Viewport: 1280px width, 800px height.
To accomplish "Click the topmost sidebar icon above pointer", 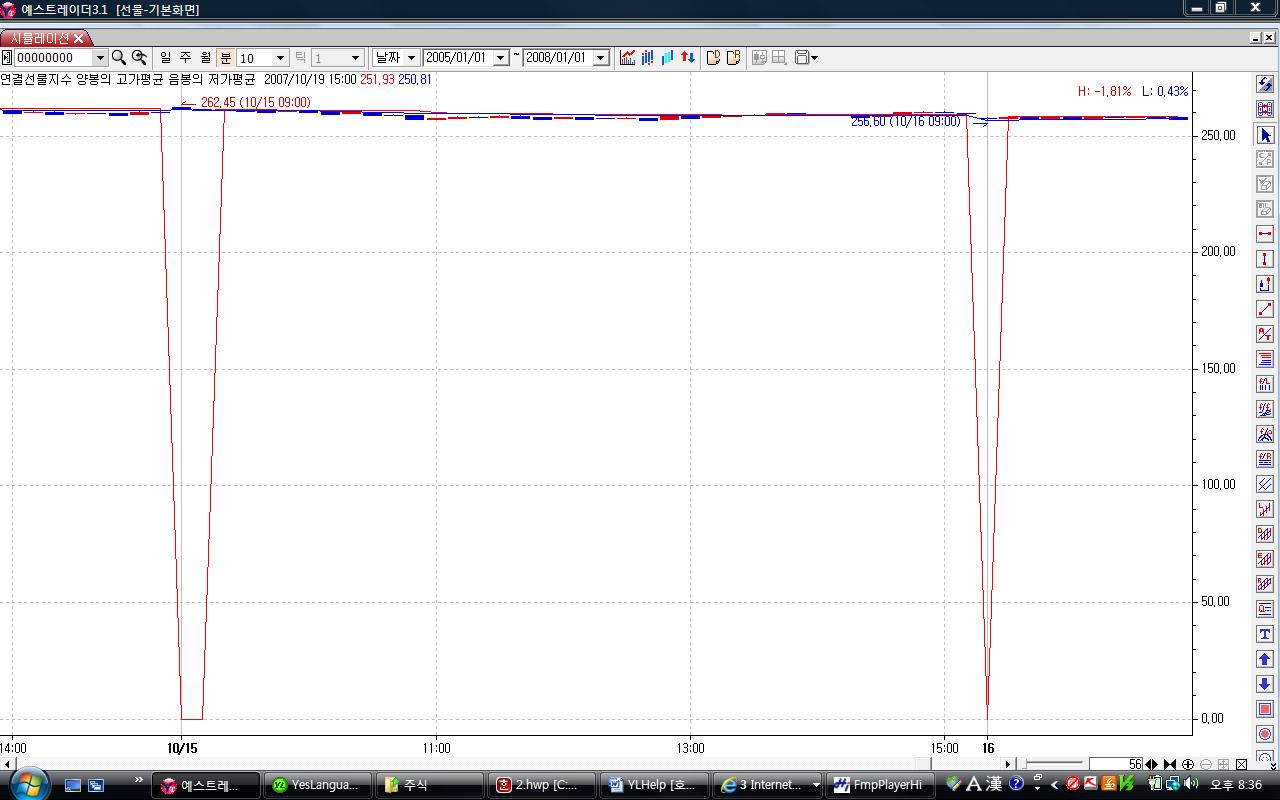I will point(1265,85).
